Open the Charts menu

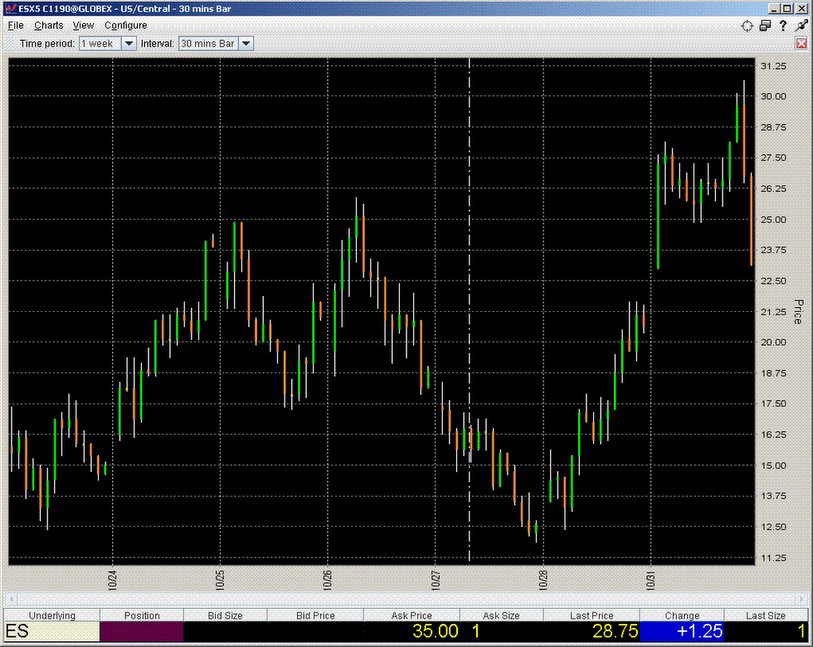(x=49, y=25)
